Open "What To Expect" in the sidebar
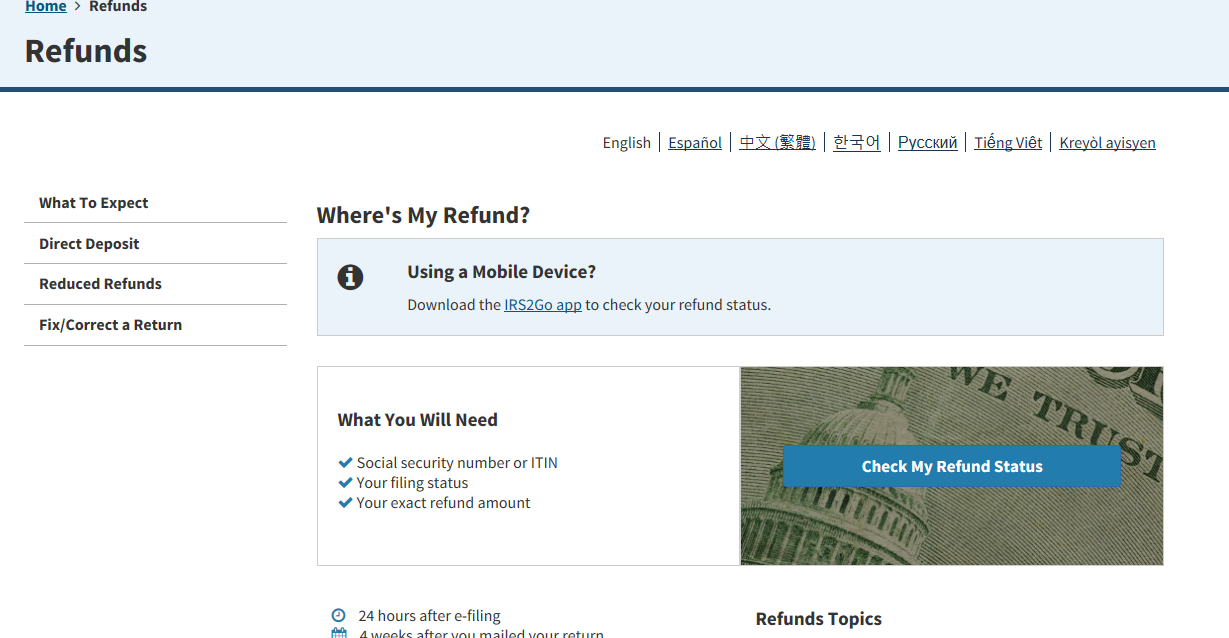Viewport: 1229px width, 638px height. pyautogui.click(x=92, y=202)
